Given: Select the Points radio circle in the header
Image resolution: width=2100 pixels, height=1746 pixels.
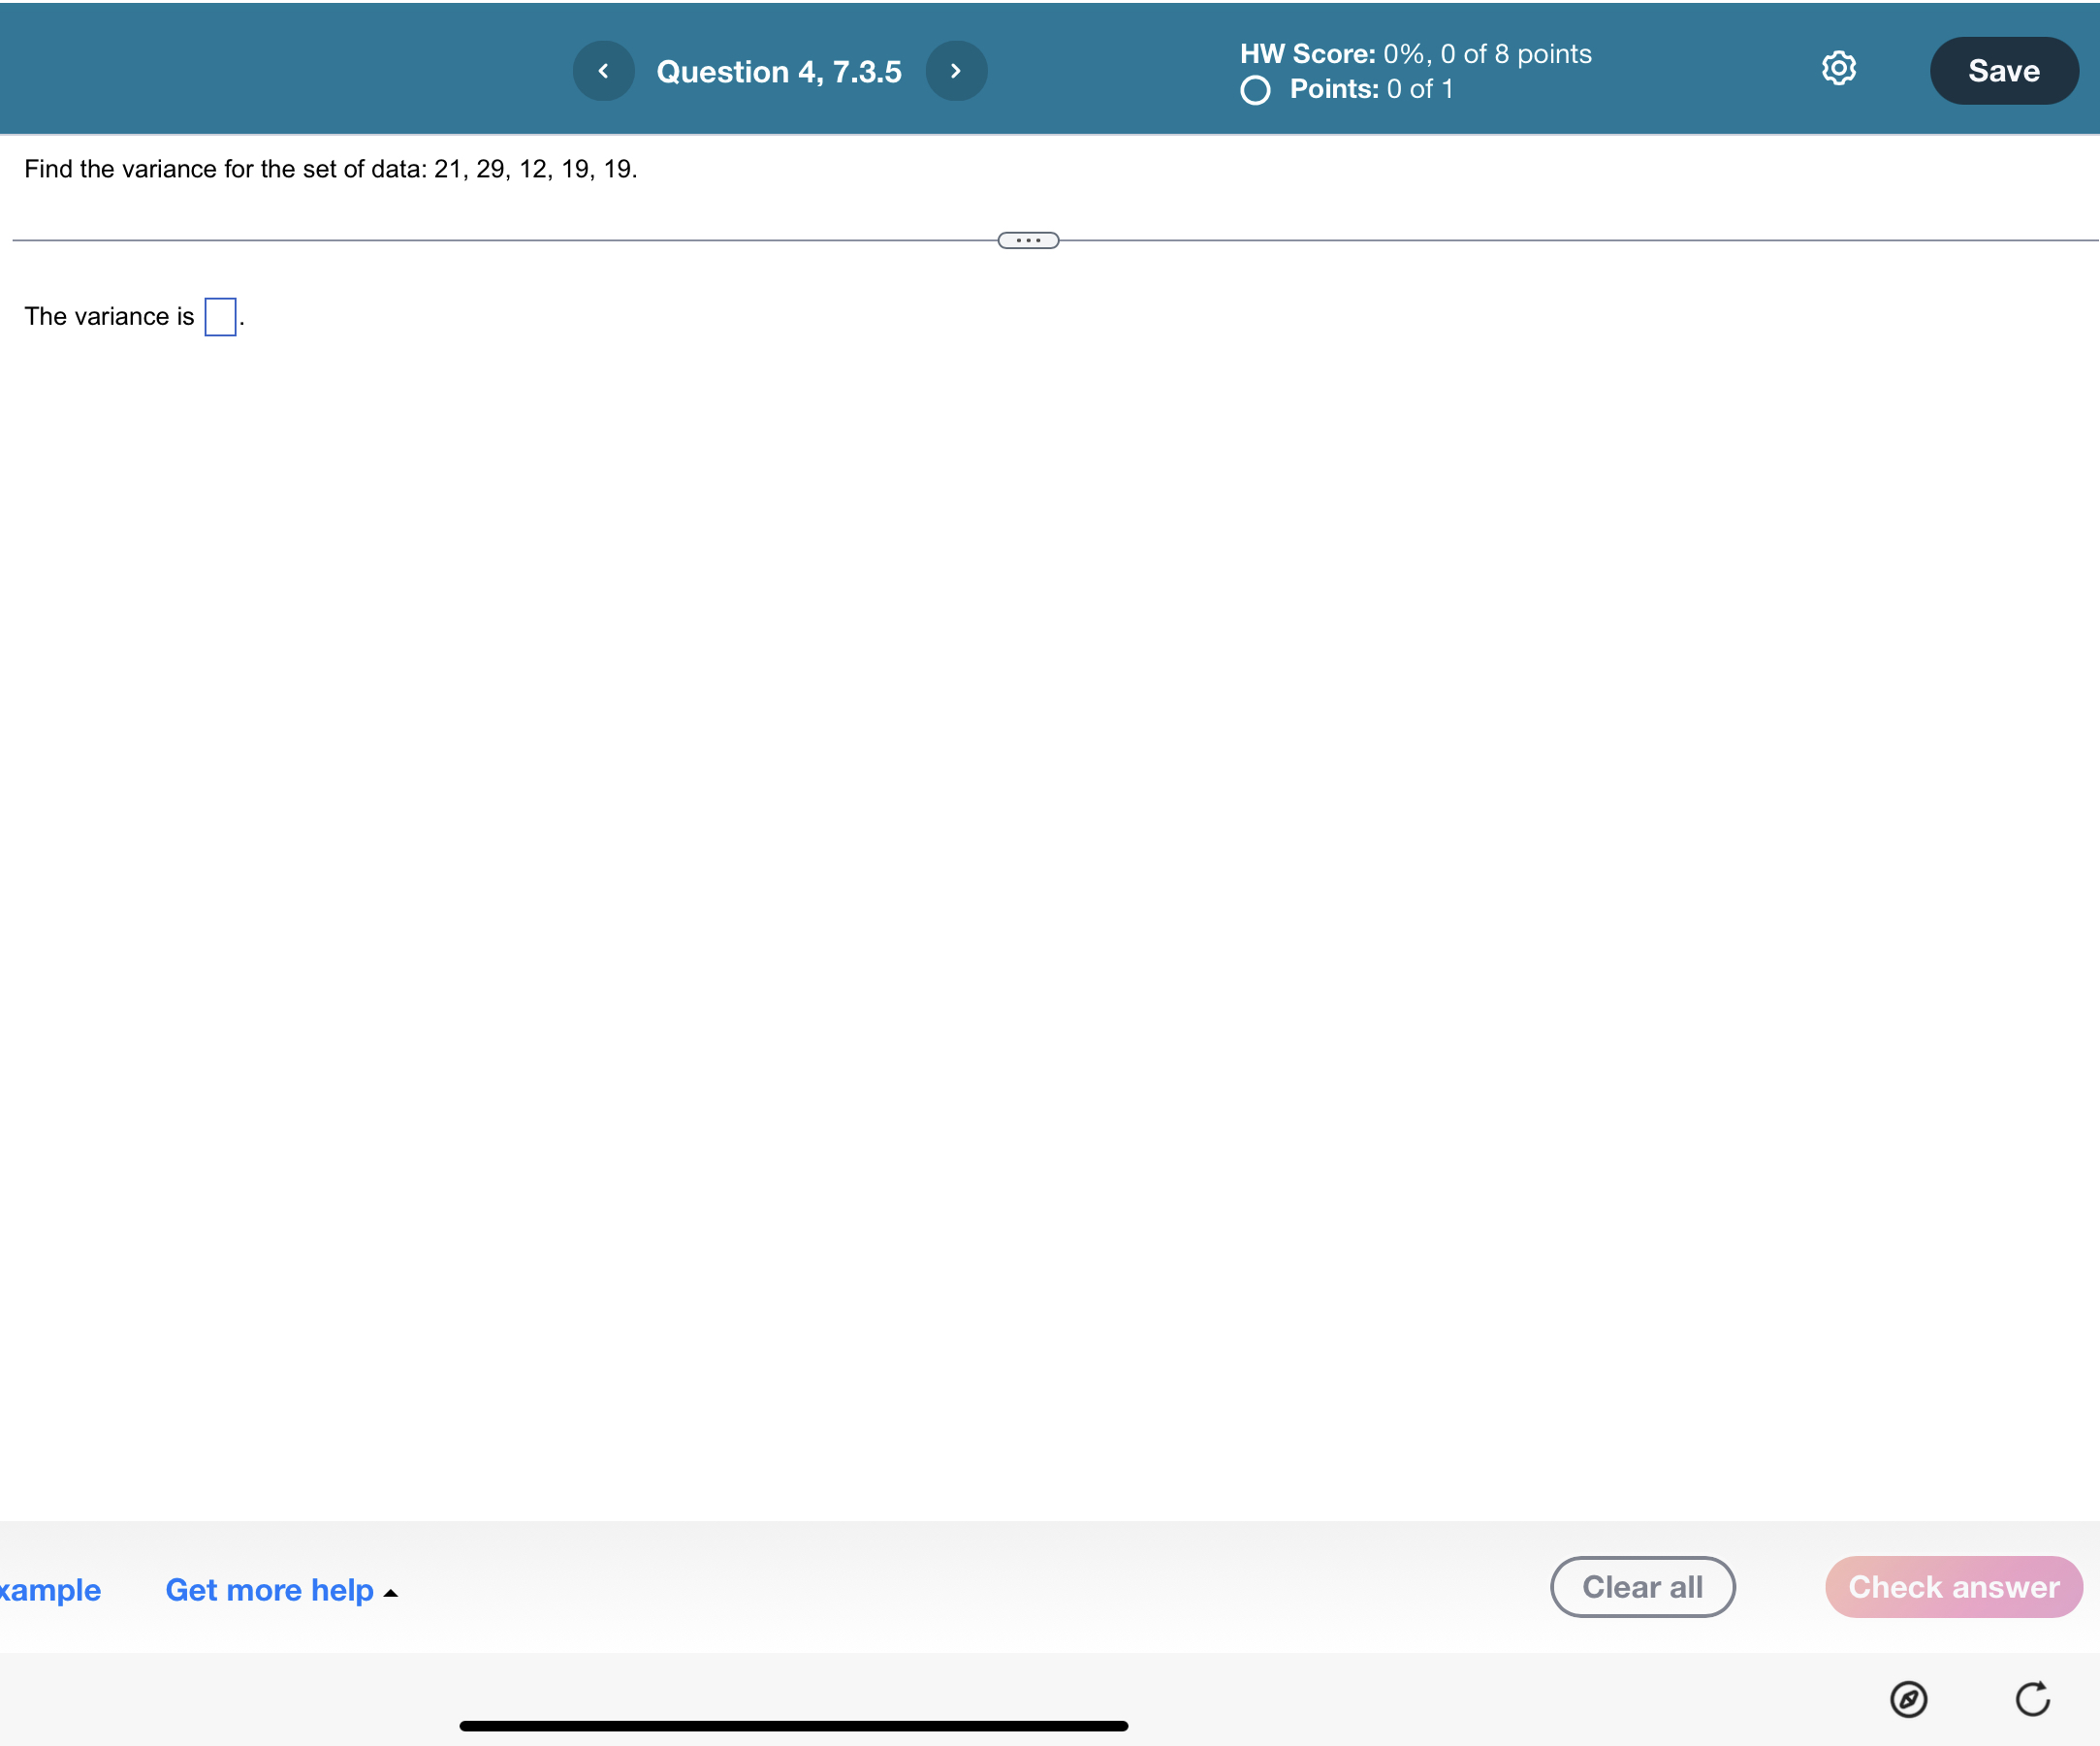Looking at the screenshot, I should [1256, 90].
